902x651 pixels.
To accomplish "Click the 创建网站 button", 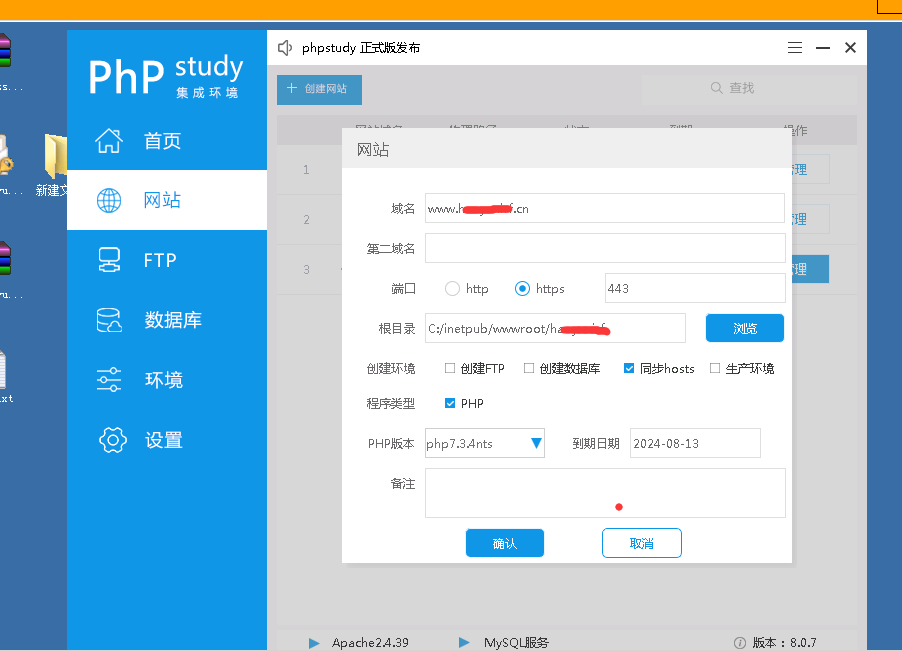I will [319, 89].
